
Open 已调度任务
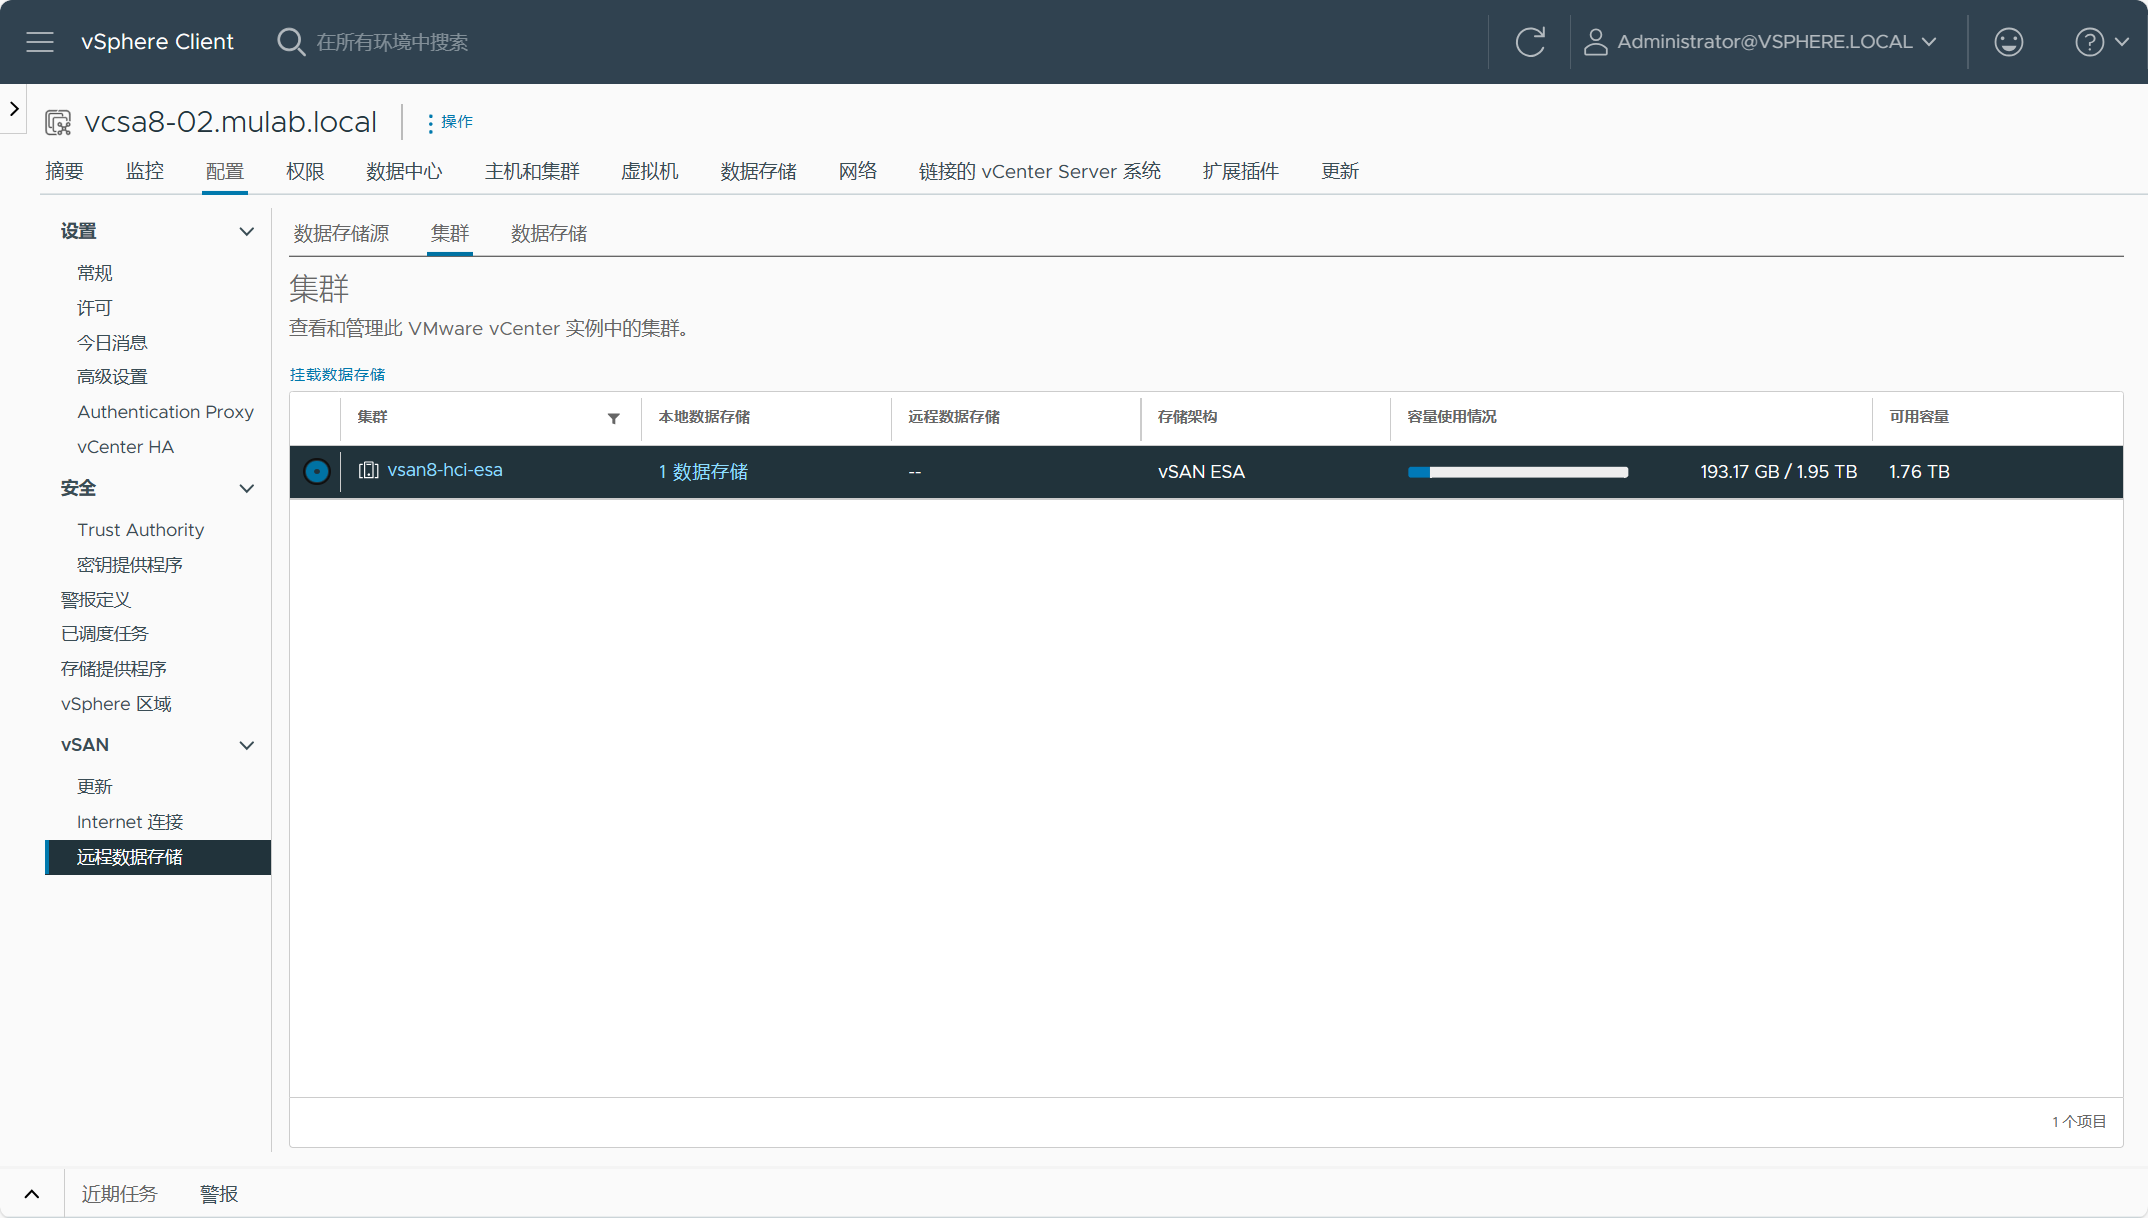tap(104, 634)
